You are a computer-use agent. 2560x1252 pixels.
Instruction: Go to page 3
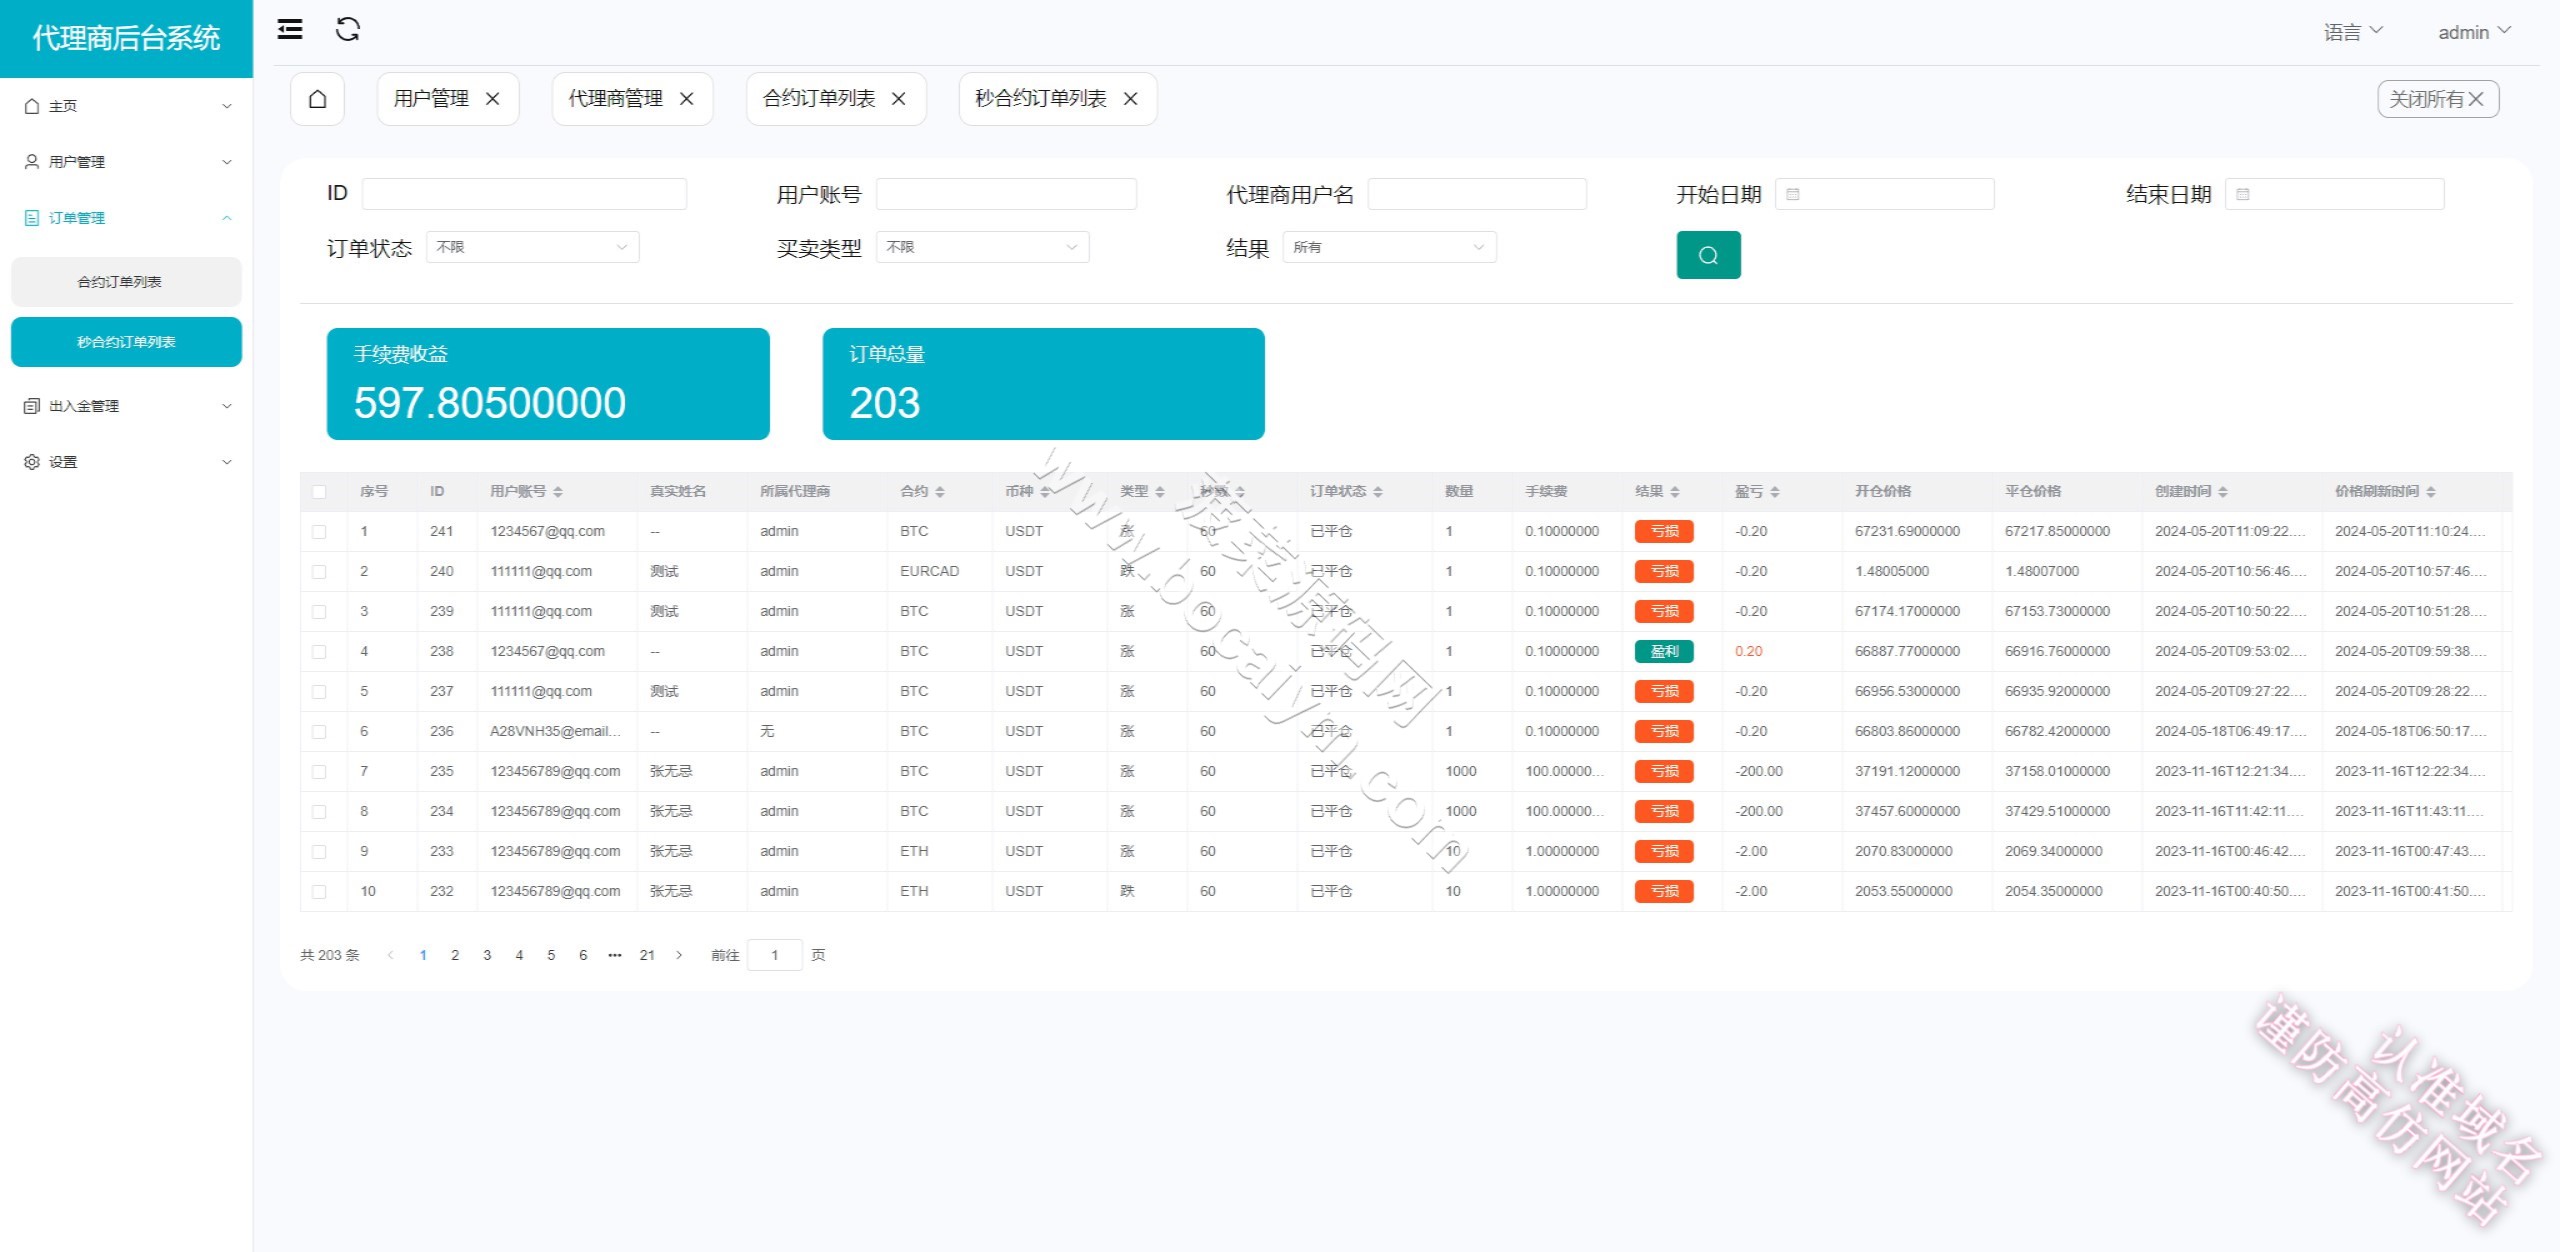pos(487,955)
